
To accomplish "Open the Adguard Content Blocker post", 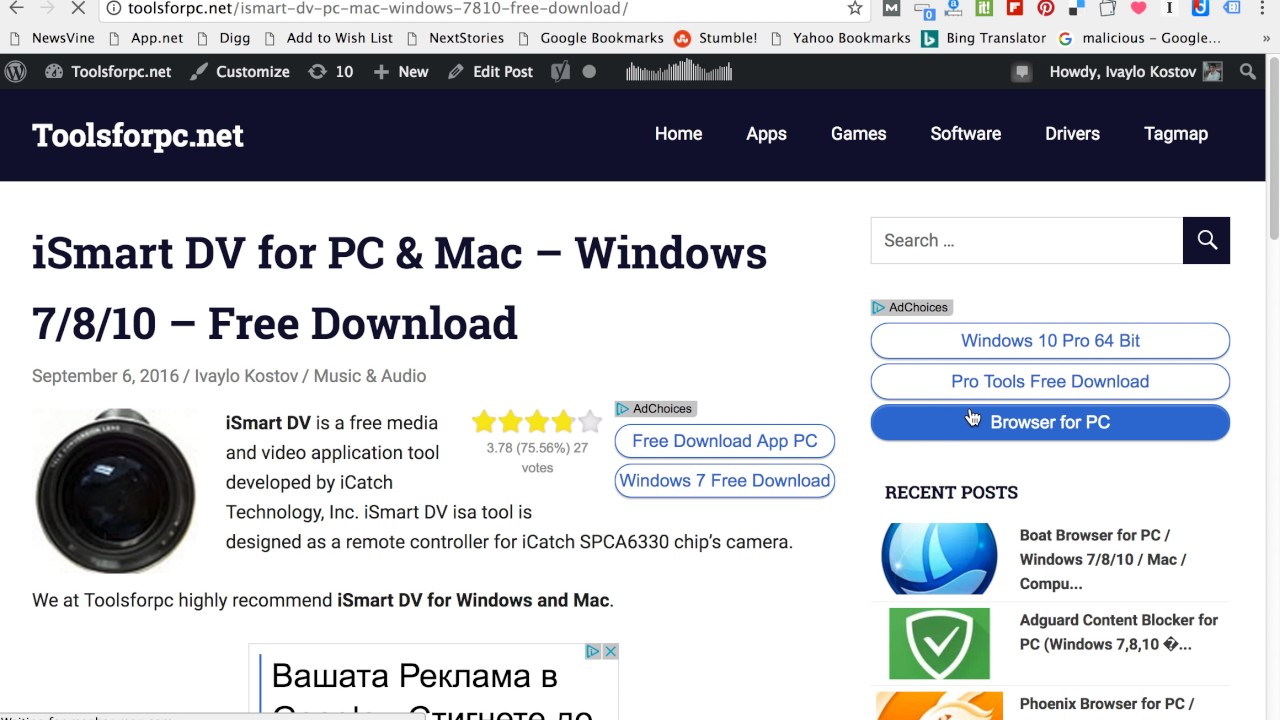I will click(1118, 632).
